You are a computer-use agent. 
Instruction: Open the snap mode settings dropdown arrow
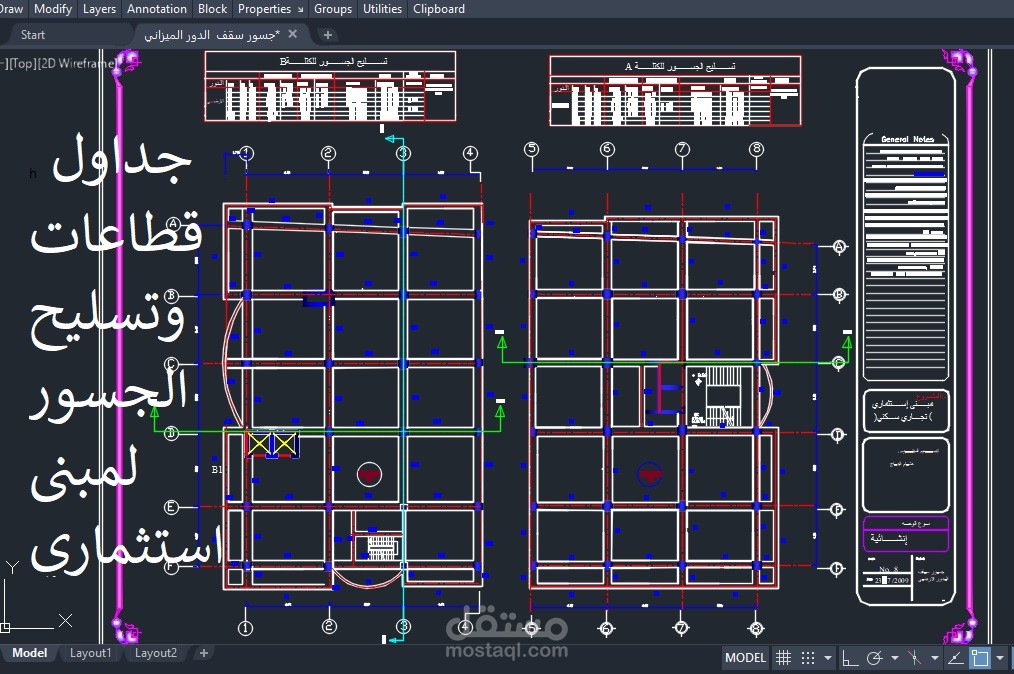pyautogui.click(x=828, y=658)
